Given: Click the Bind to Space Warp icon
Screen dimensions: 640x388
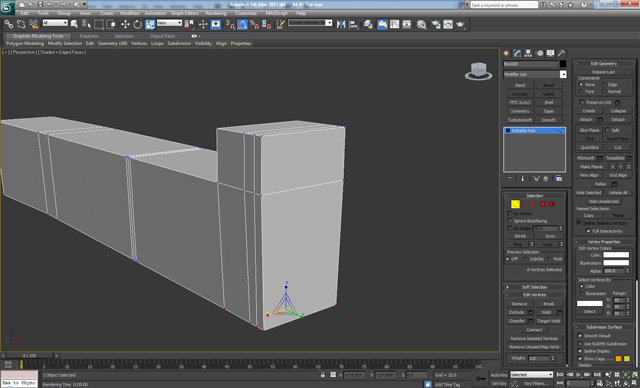Looking at the screenshot, I should [x=34, y=24].
